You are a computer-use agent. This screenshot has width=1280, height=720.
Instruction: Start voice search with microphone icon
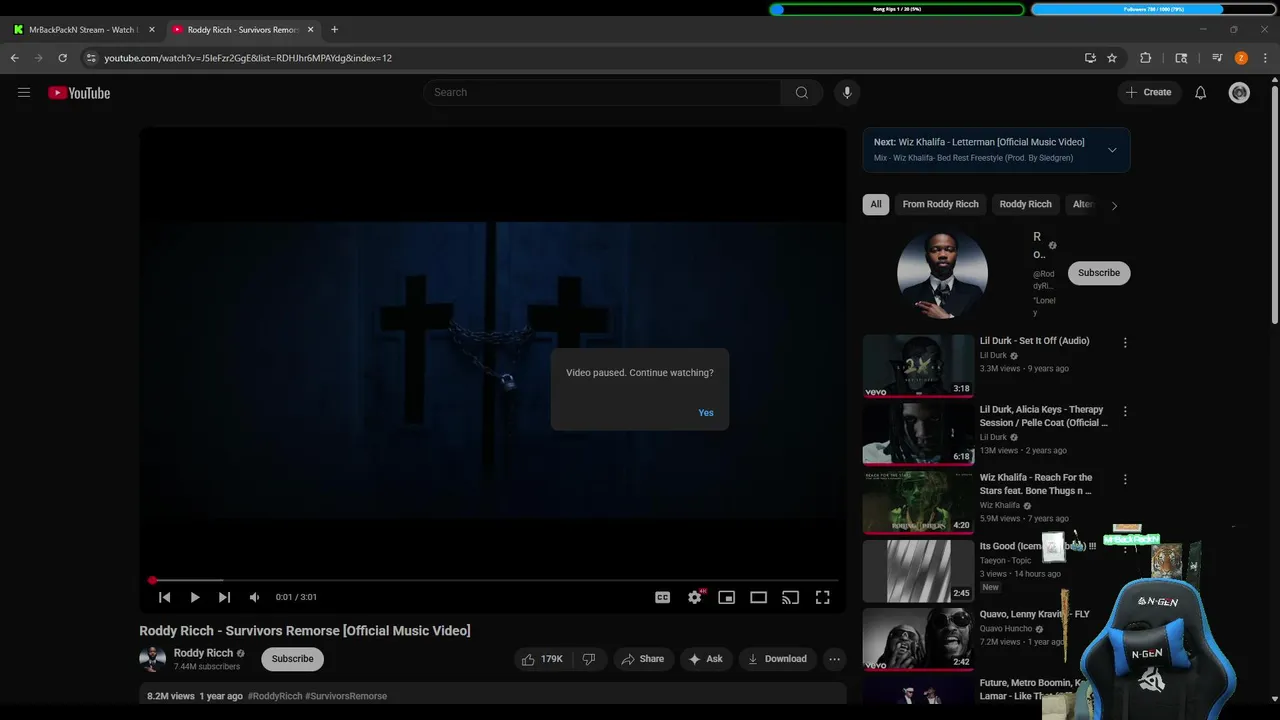(847, 93)
